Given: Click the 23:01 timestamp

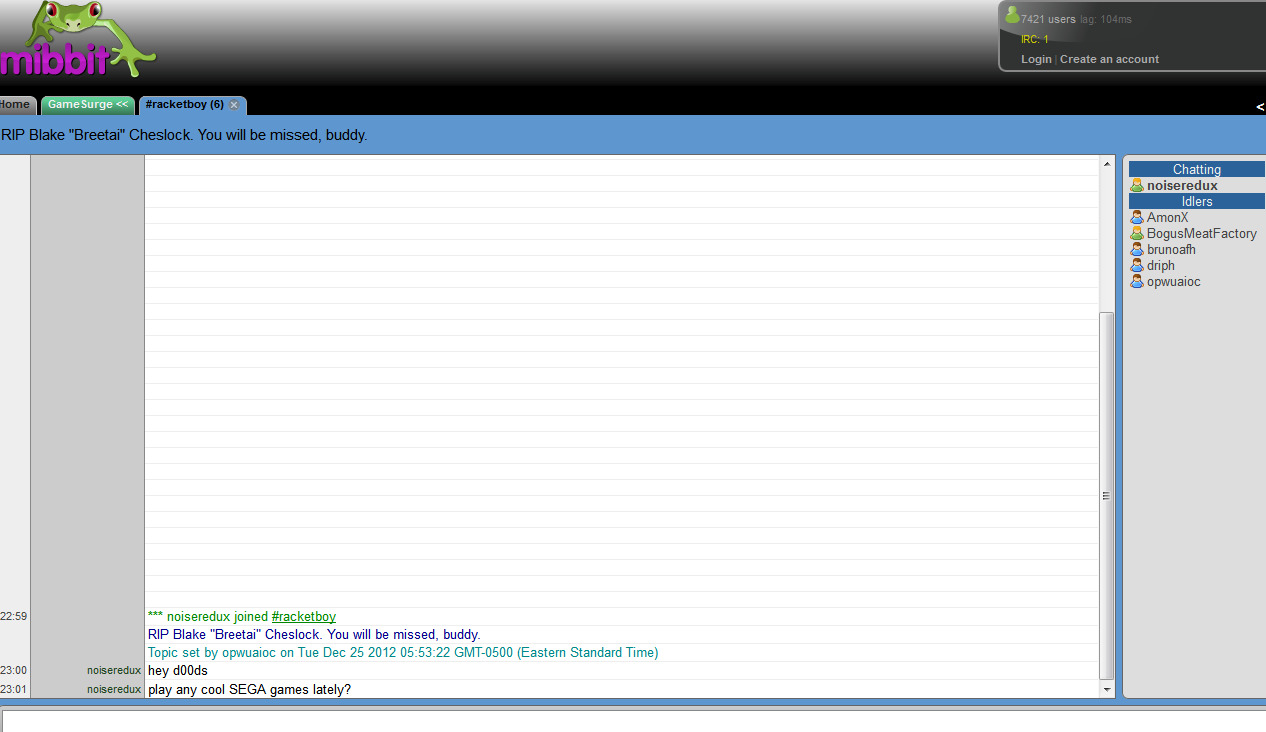Looking at the screenshot, I should tap(14, 690).
